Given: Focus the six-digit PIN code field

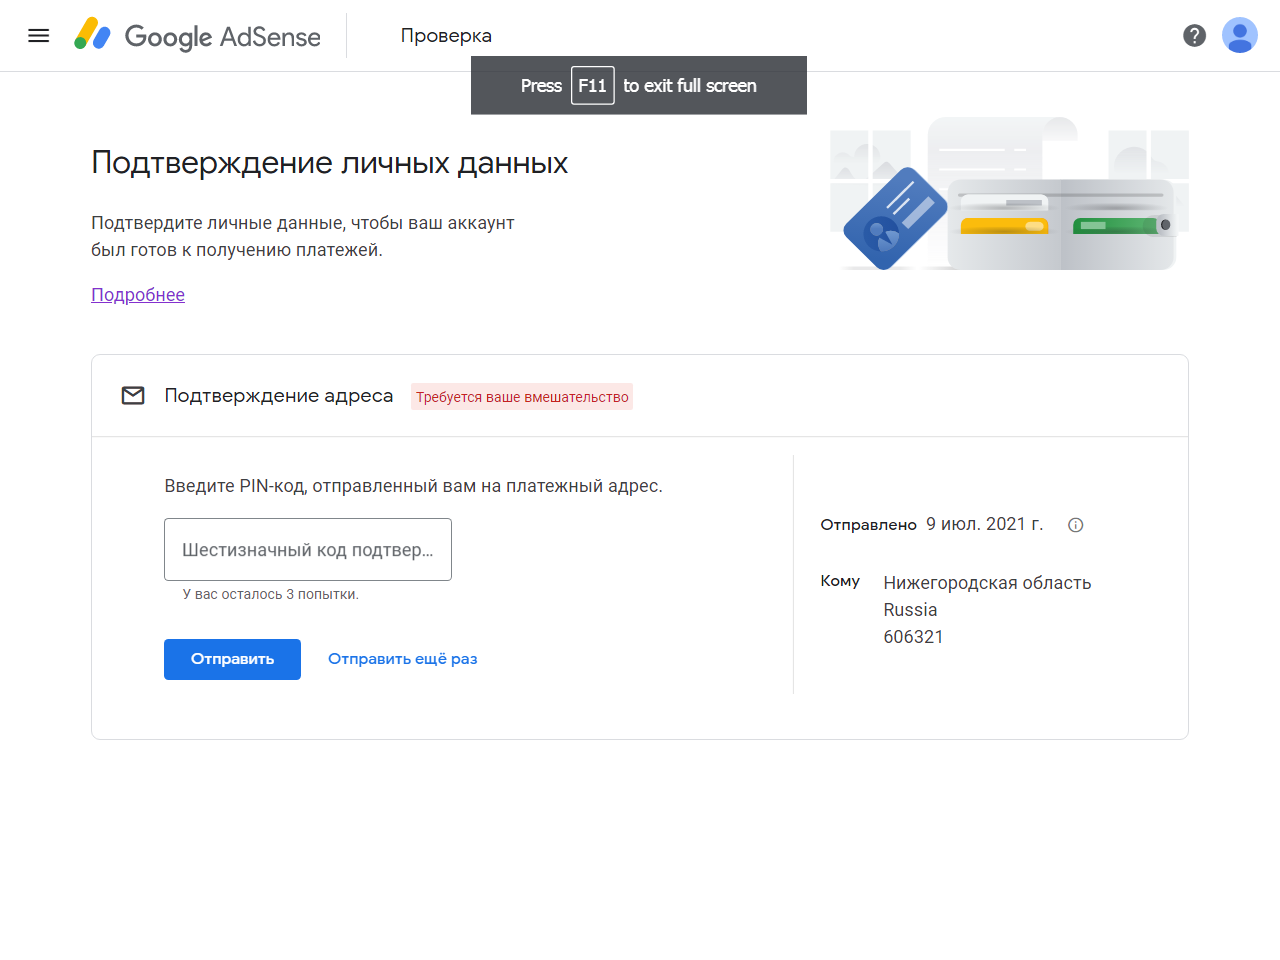Looking at the screenshot, I should (307, 549).
